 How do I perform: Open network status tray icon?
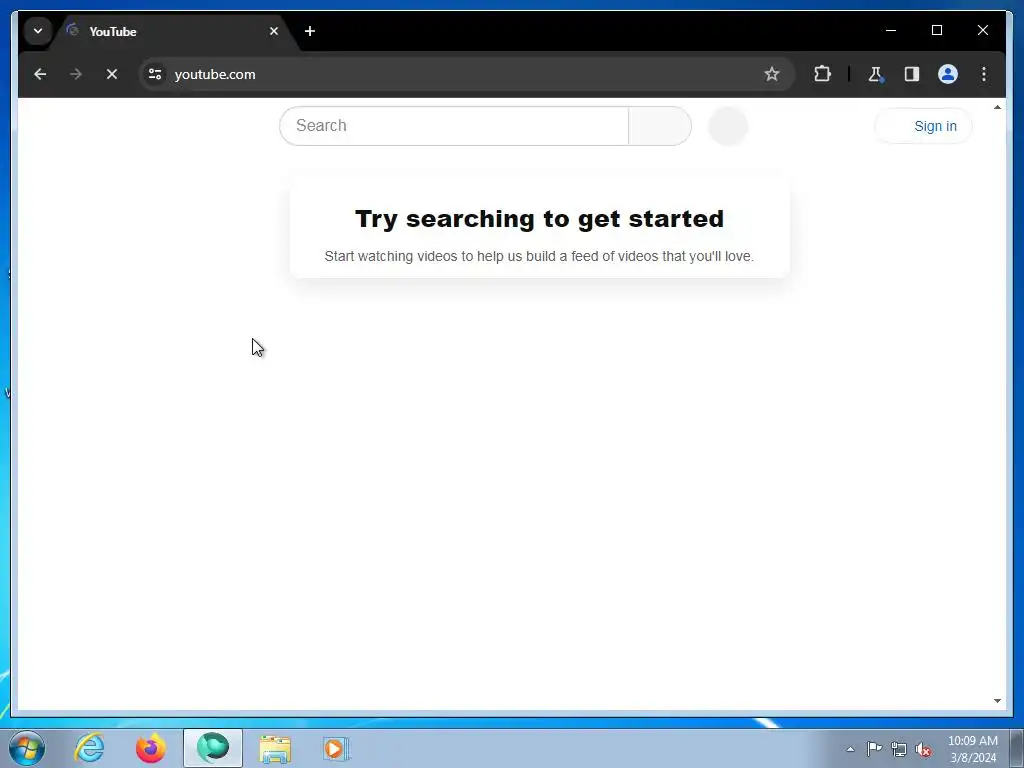click(899, 749)
